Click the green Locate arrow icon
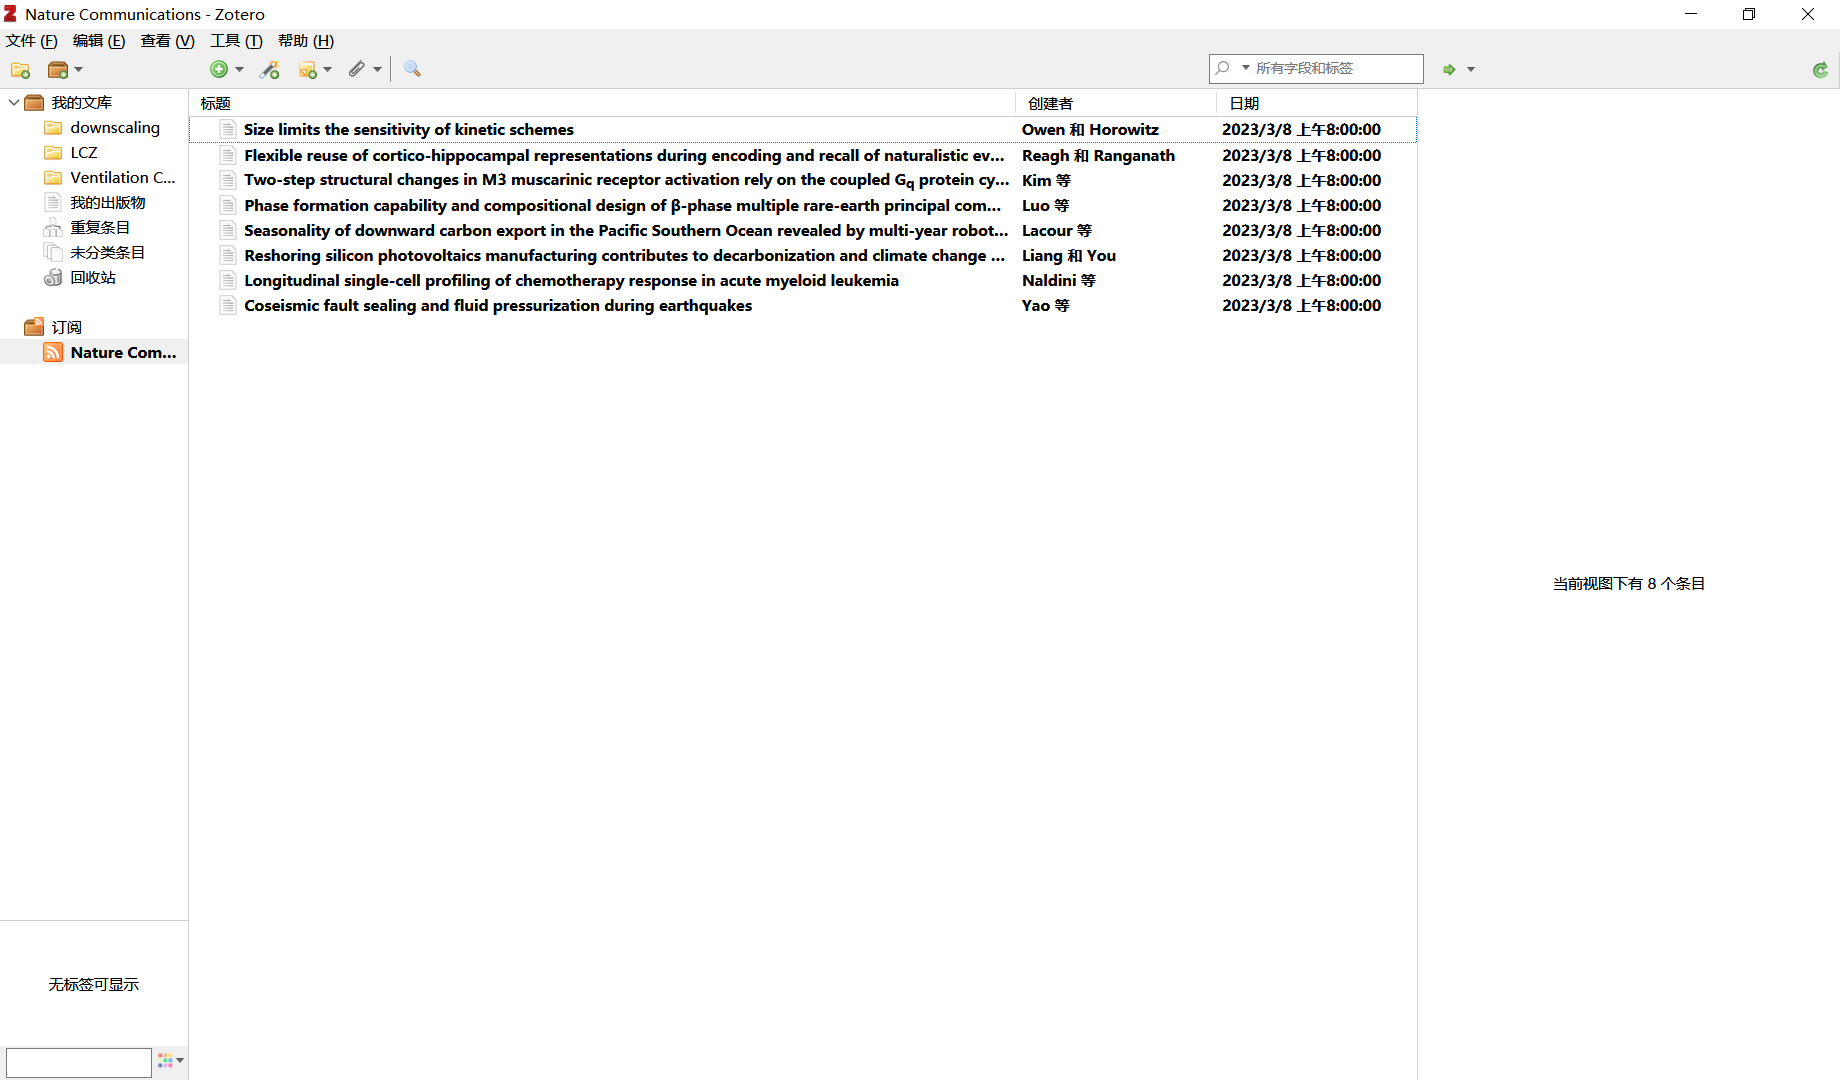The image size is (1840, 1080). 1449,70
